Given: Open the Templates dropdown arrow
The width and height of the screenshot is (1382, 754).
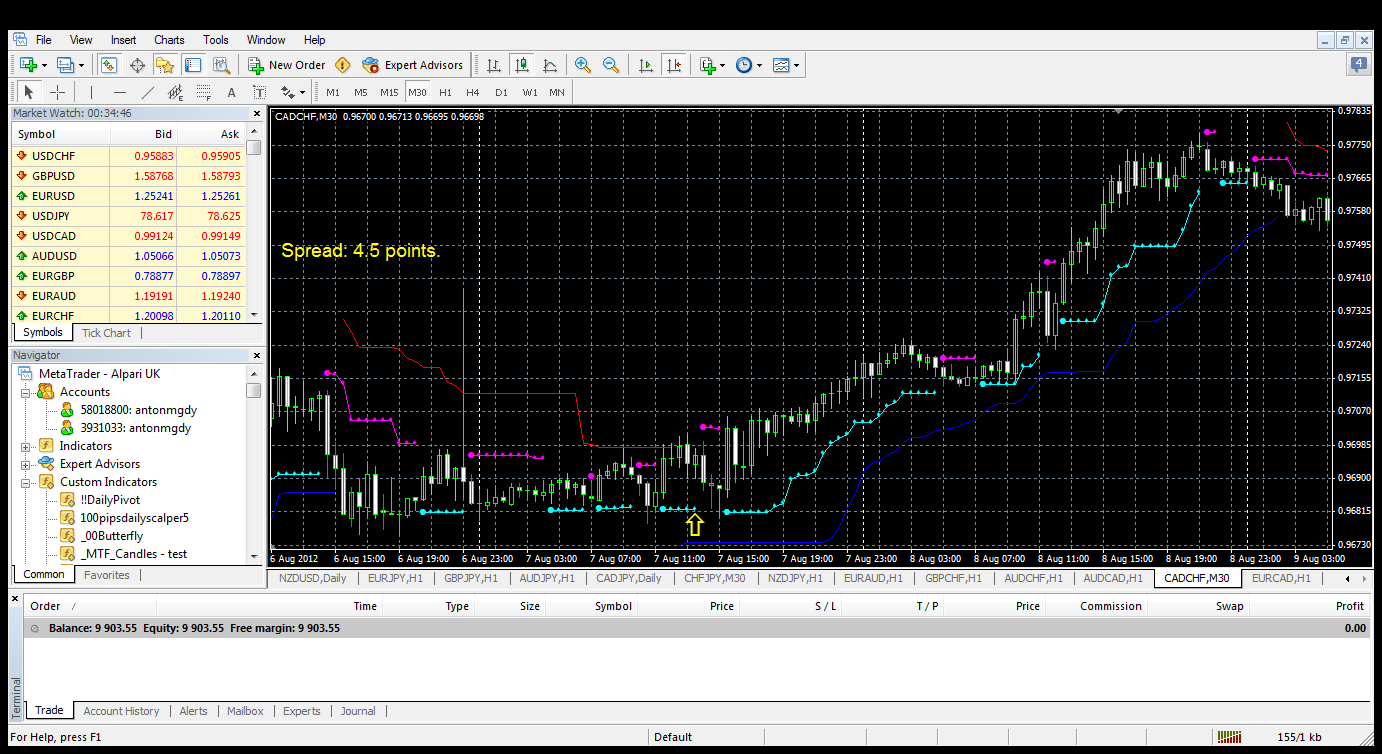Looking at the screenshot, I should 796,65.
